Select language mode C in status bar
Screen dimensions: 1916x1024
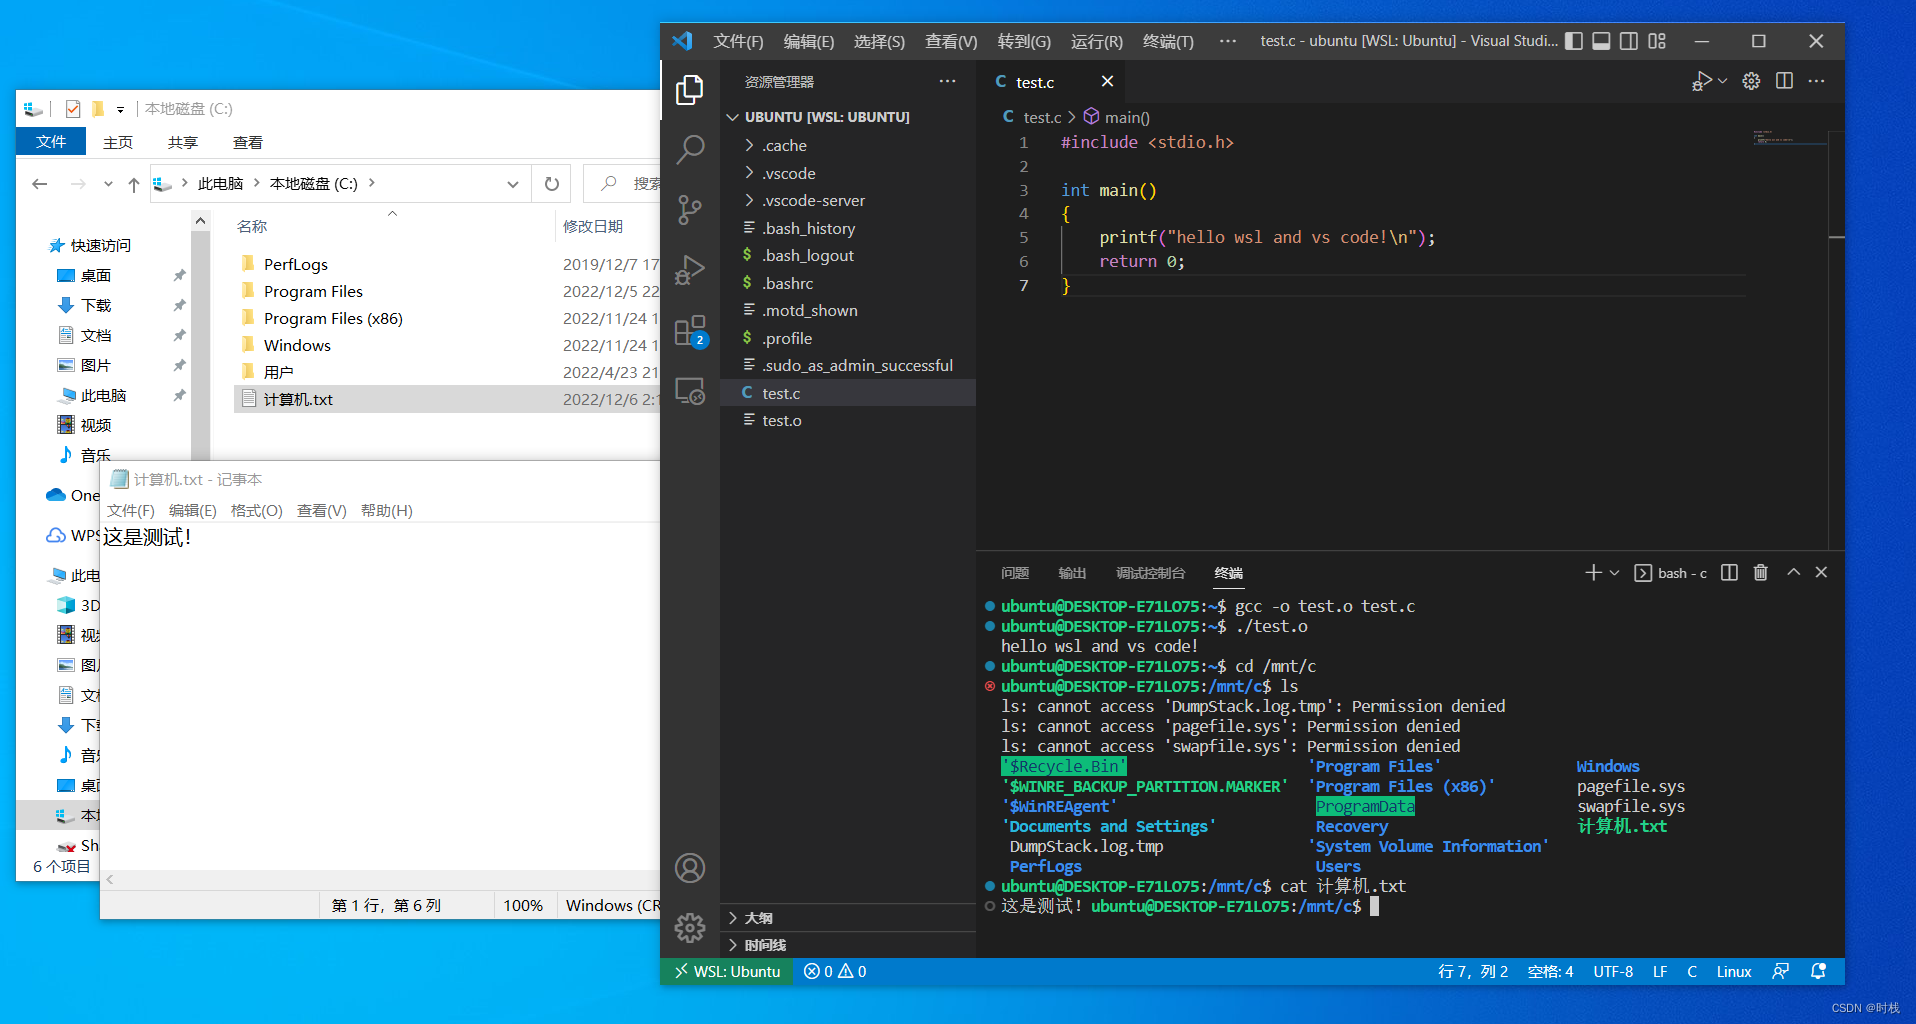coord(1692,971)
